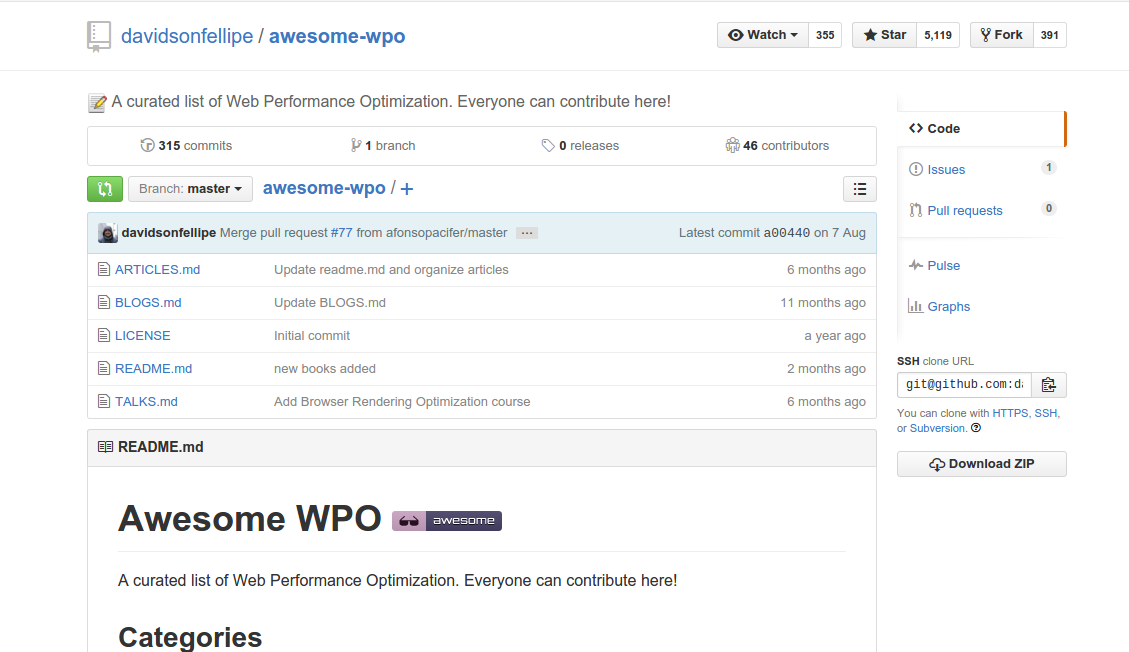View the 355 watchers count

pos(825,35)
